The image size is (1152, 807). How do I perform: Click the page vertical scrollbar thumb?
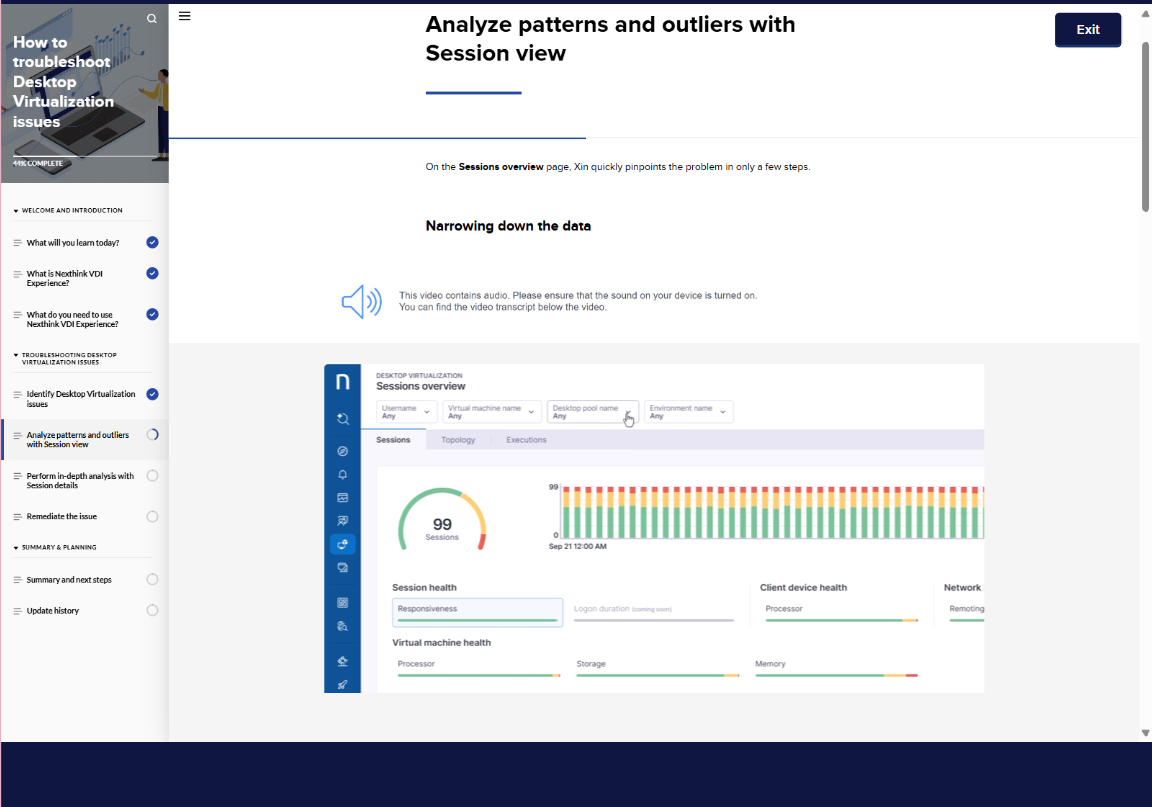tap(1145, 126)
